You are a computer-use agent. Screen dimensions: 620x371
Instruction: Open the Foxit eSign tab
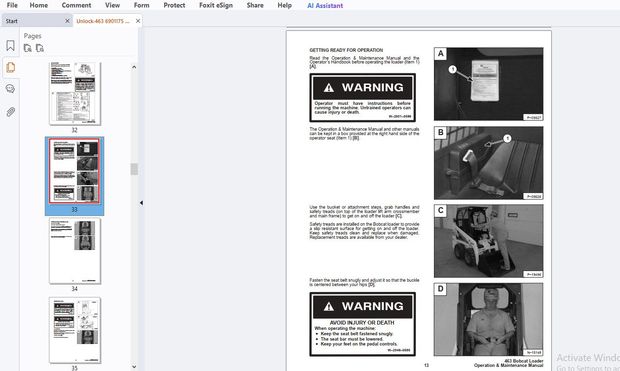click(216, 5)
